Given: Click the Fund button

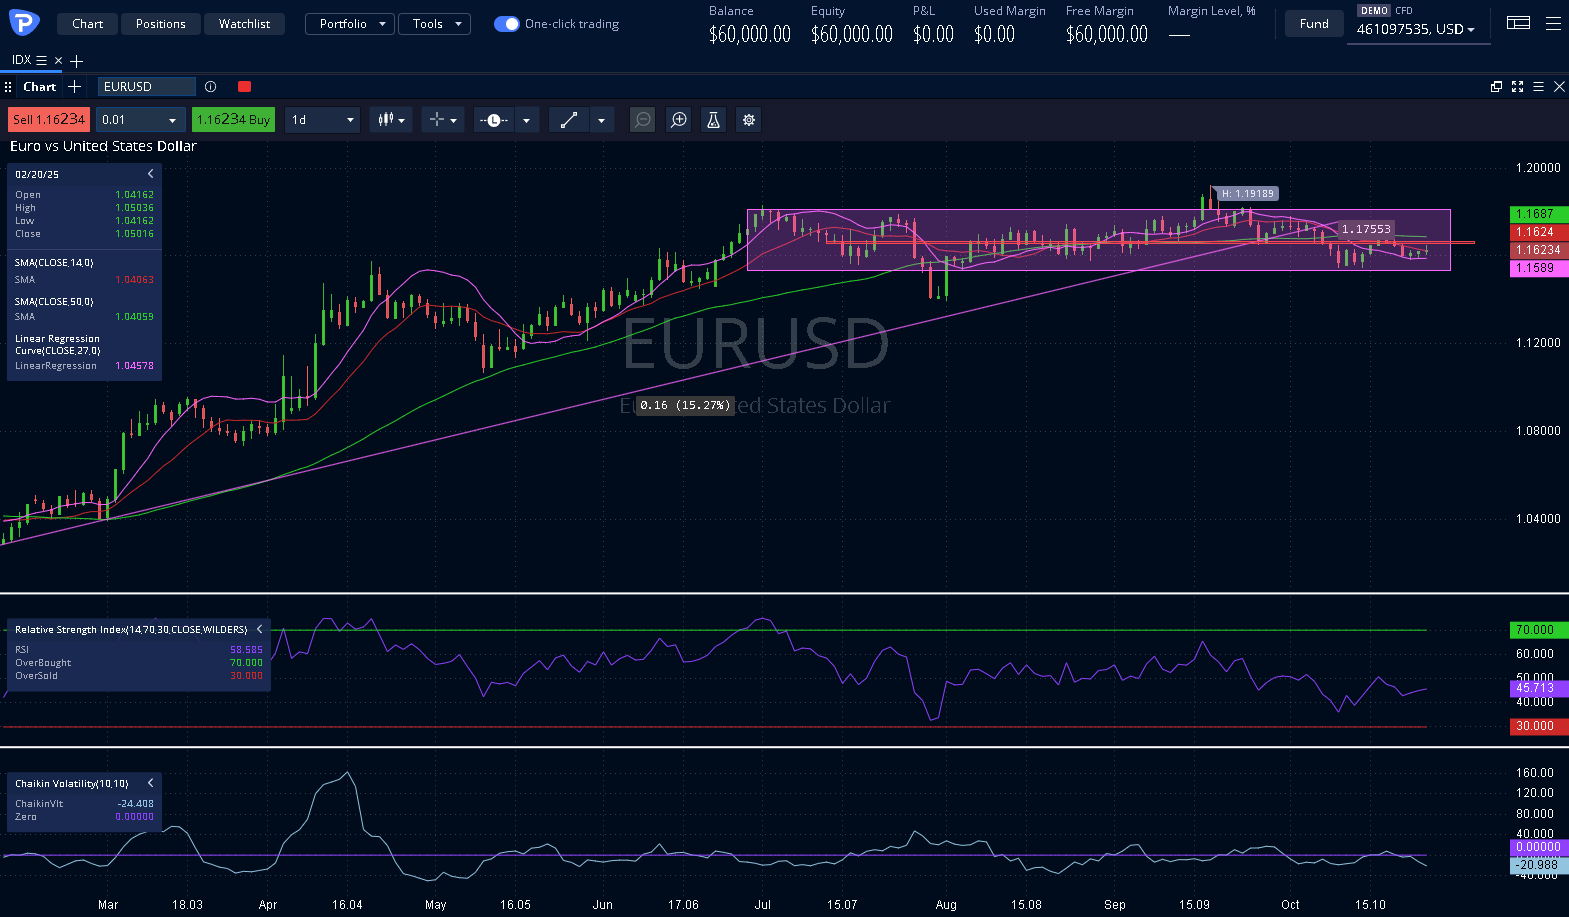Looking at the screenshot, I should coord(1314,24).
